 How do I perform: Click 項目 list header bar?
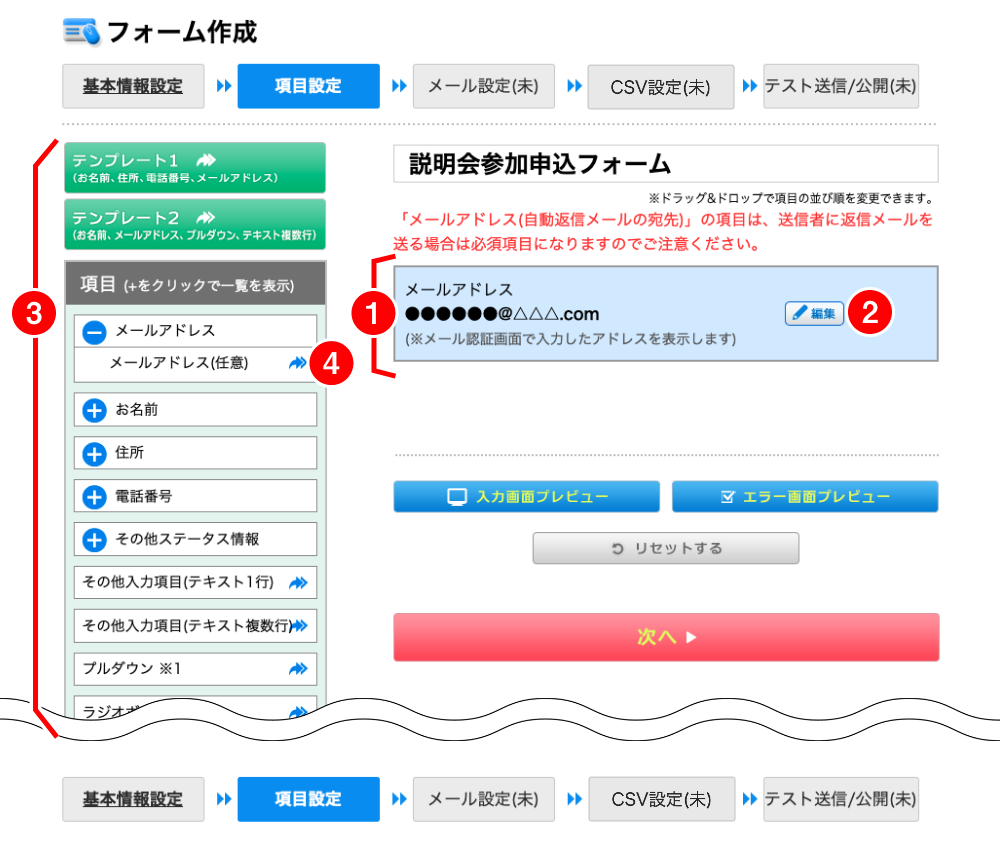click(195, 283)
